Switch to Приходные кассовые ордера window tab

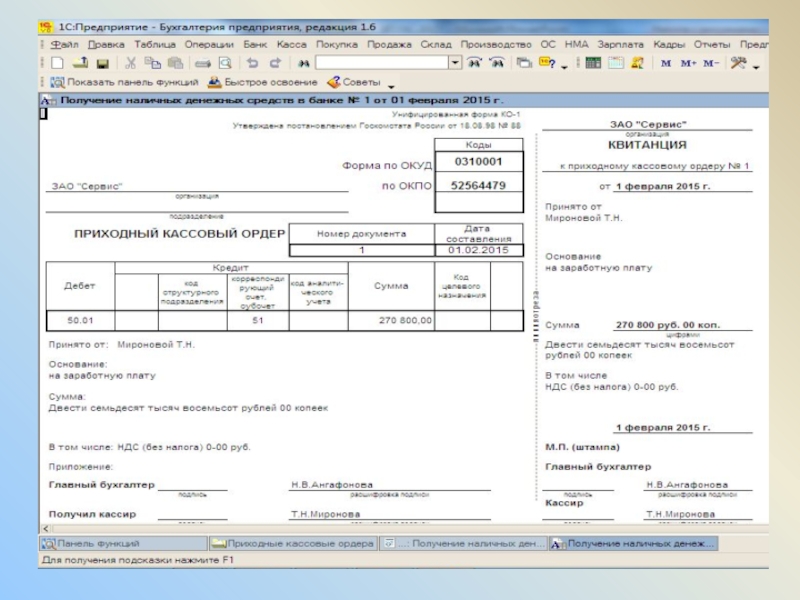[292, 543]
